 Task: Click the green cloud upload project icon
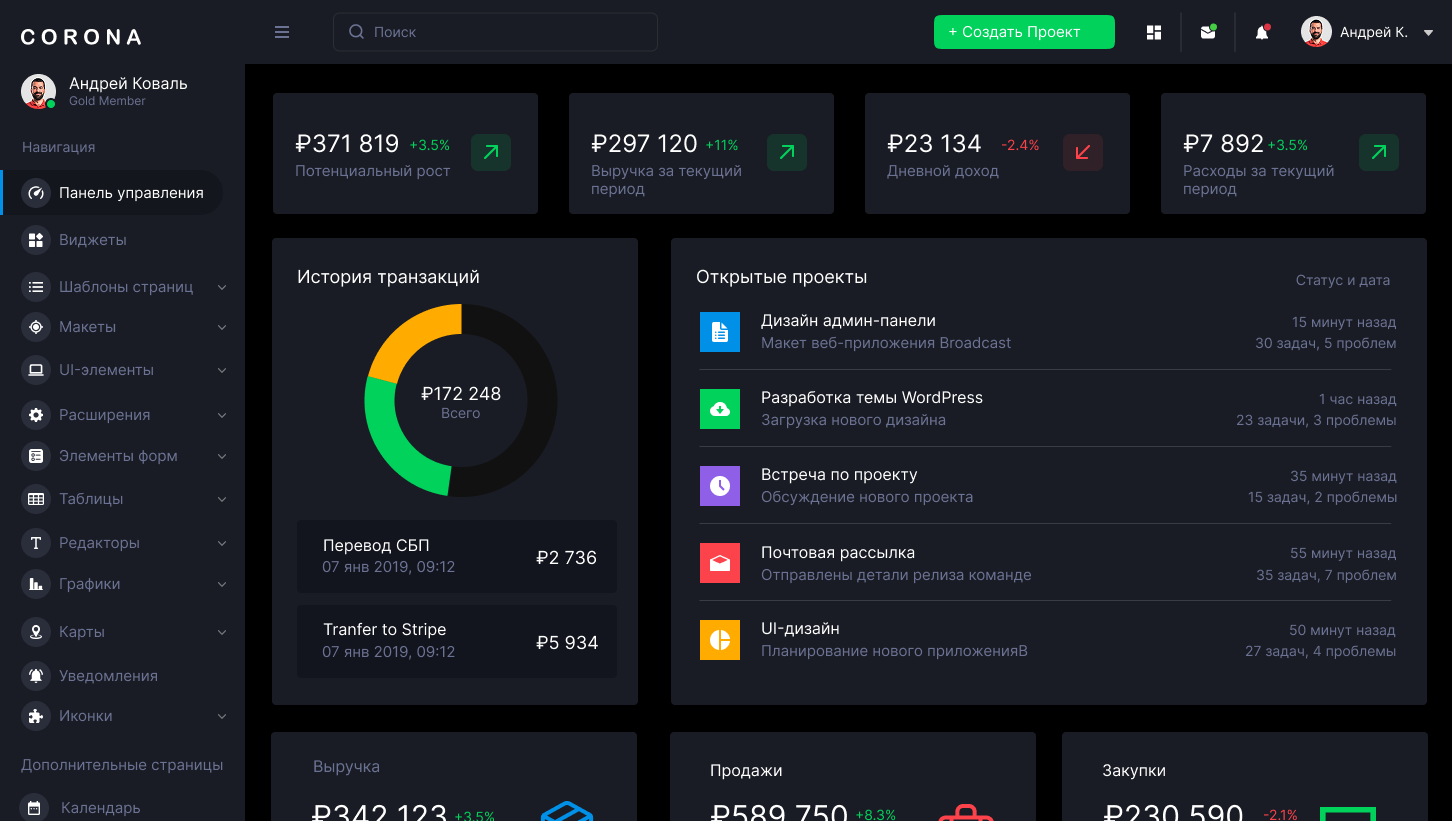(x=720, y=409)
